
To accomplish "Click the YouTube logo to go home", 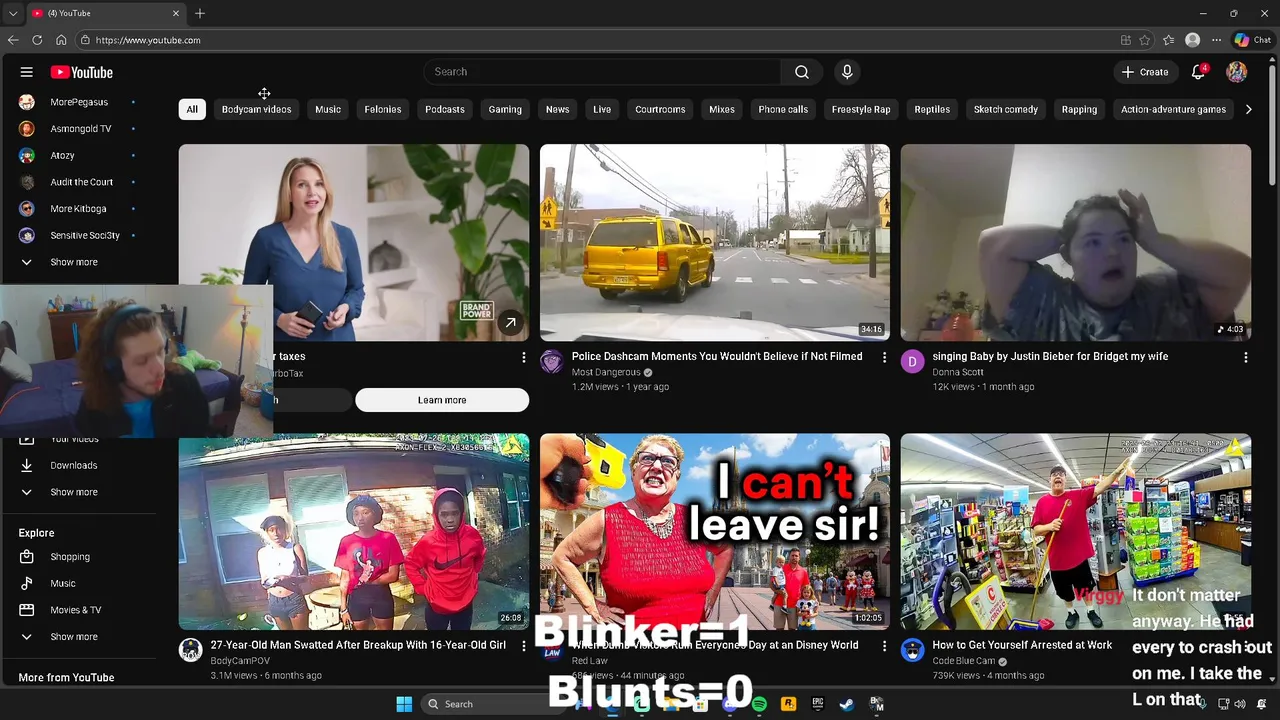I will click(x=81, y=72).
